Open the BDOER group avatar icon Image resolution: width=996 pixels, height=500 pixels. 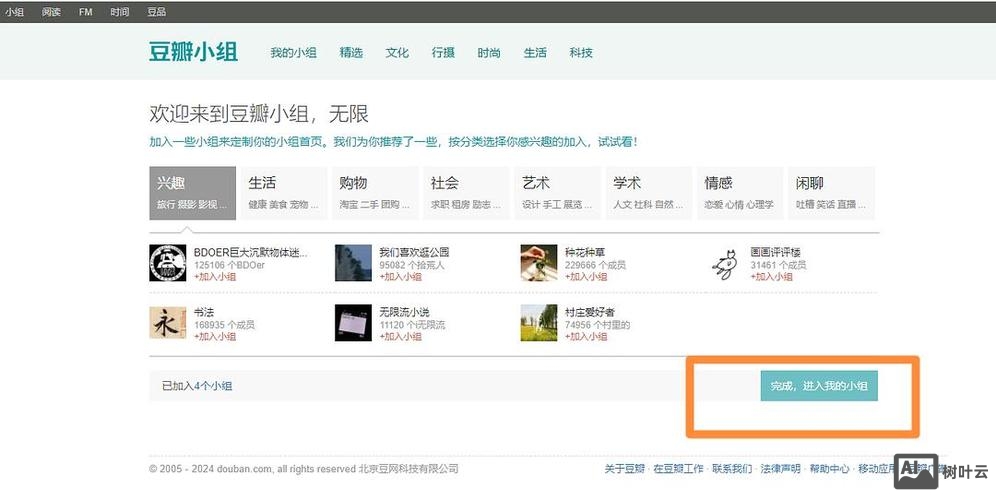tap(168, 263)
